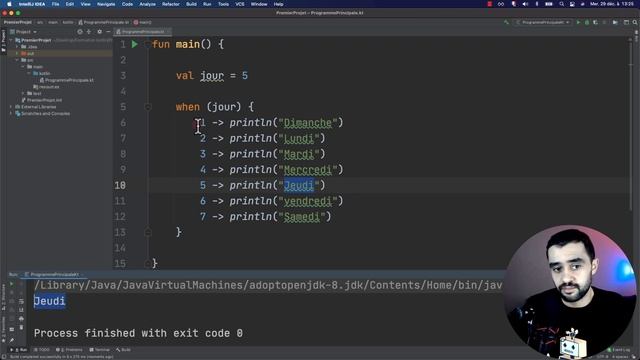The width and height of the screenshot is (640, 360).
Task: Run with coverage icon in toolbar
Action: point(596,22)
